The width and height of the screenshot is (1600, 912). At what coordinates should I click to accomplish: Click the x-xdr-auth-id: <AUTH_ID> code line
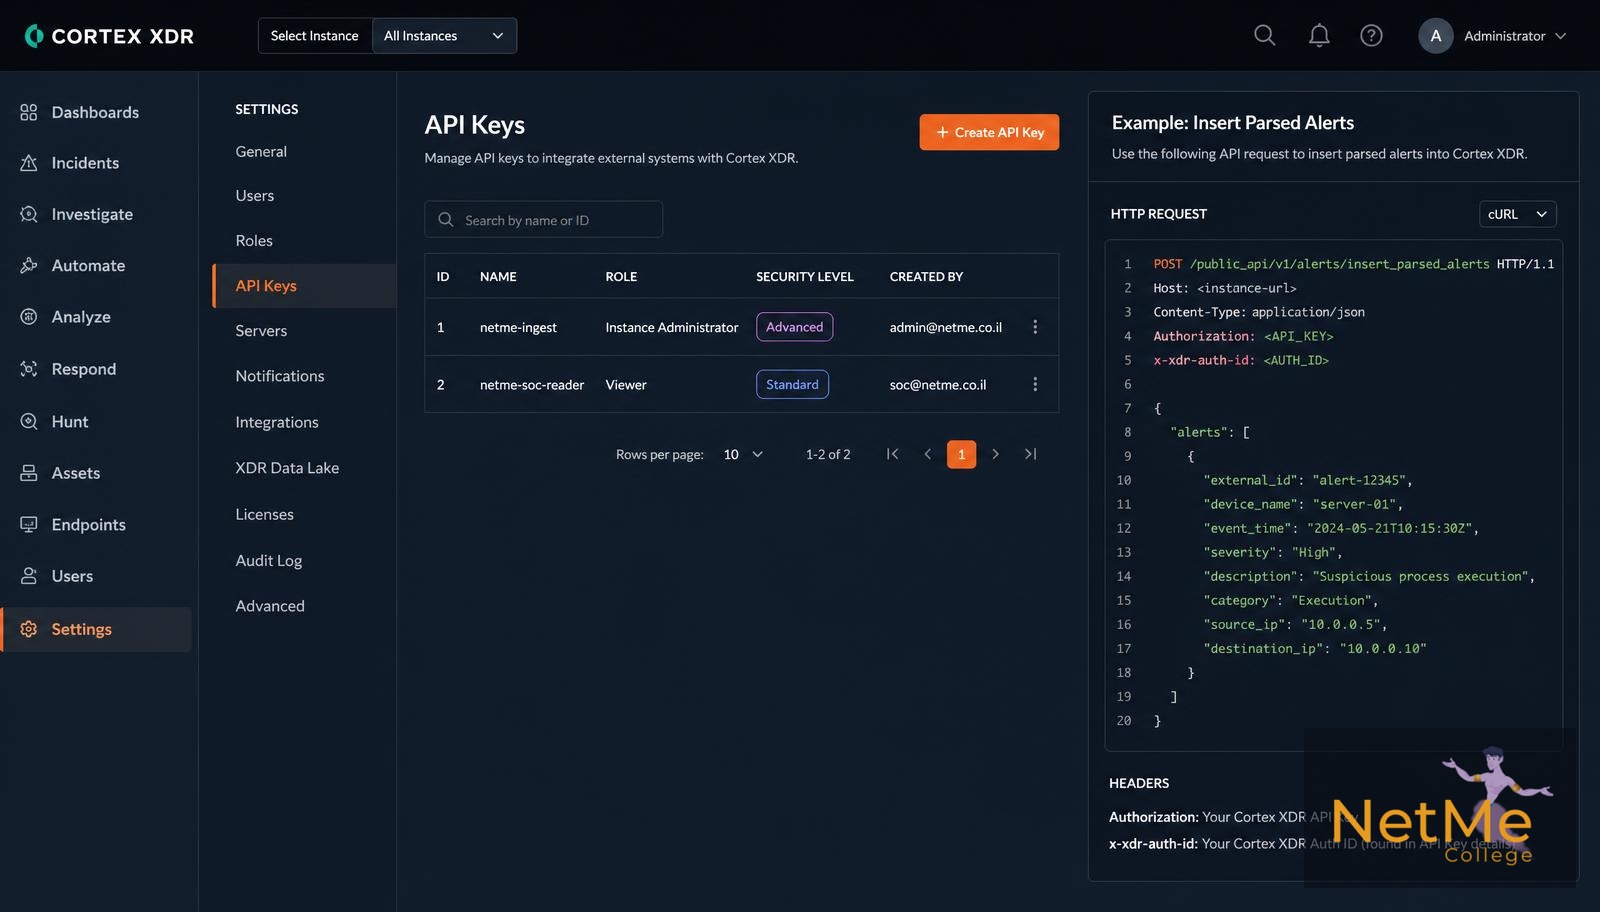pyautogui.click(x=1241, y=360)
